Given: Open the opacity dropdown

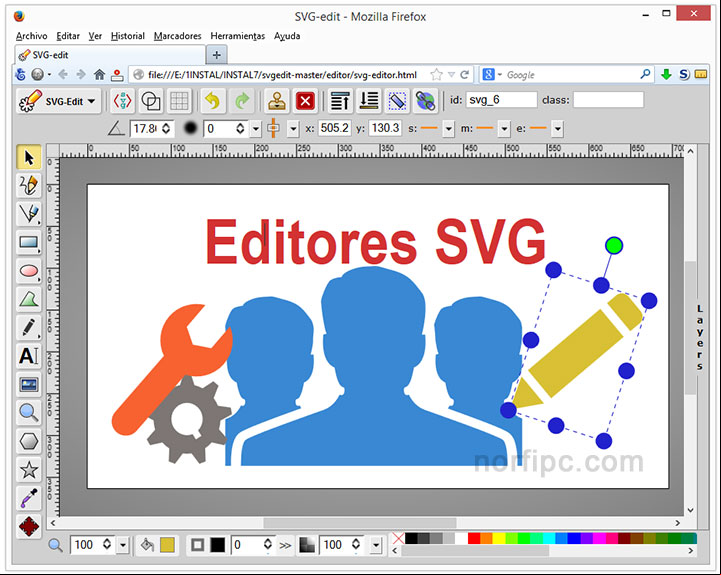Looking at the screenshot, I should 376,545.
